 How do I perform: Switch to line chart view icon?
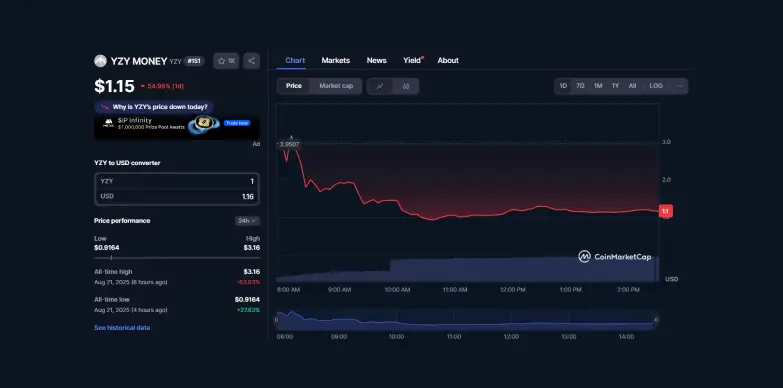(x=380, y=86)
